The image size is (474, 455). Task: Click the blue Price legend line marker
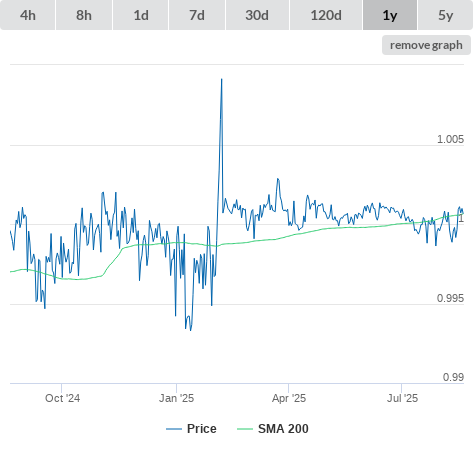174,429
